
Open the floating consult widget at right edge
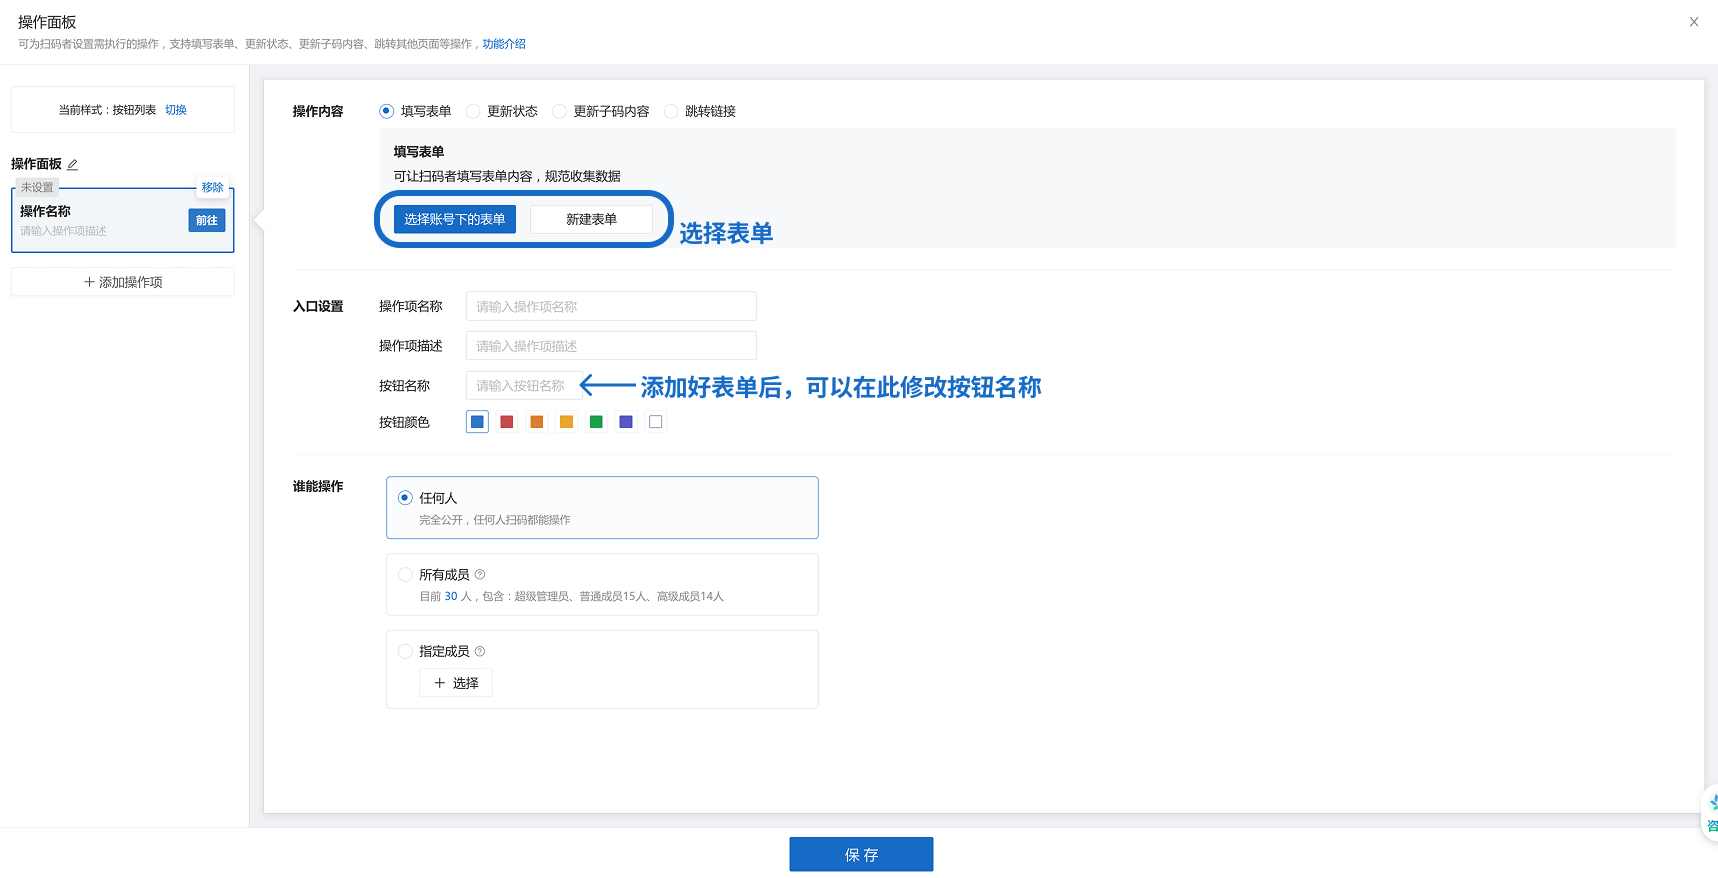click(x=1711, y=813)
